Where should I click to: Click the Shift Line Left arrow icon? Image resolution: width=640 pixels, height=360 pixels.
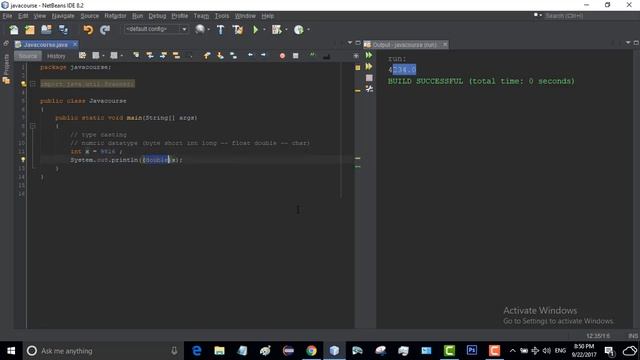tap(250, 55)
